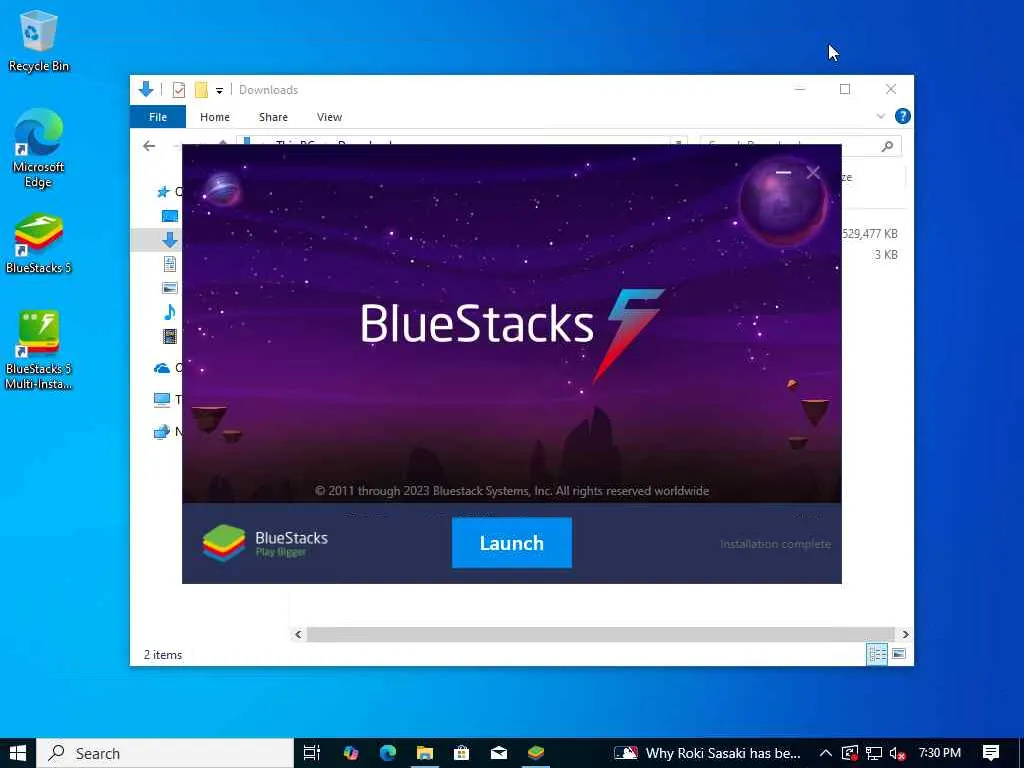Screen dimensions: 1024x768
Task: Open the notification center icon
Action: 991,753
